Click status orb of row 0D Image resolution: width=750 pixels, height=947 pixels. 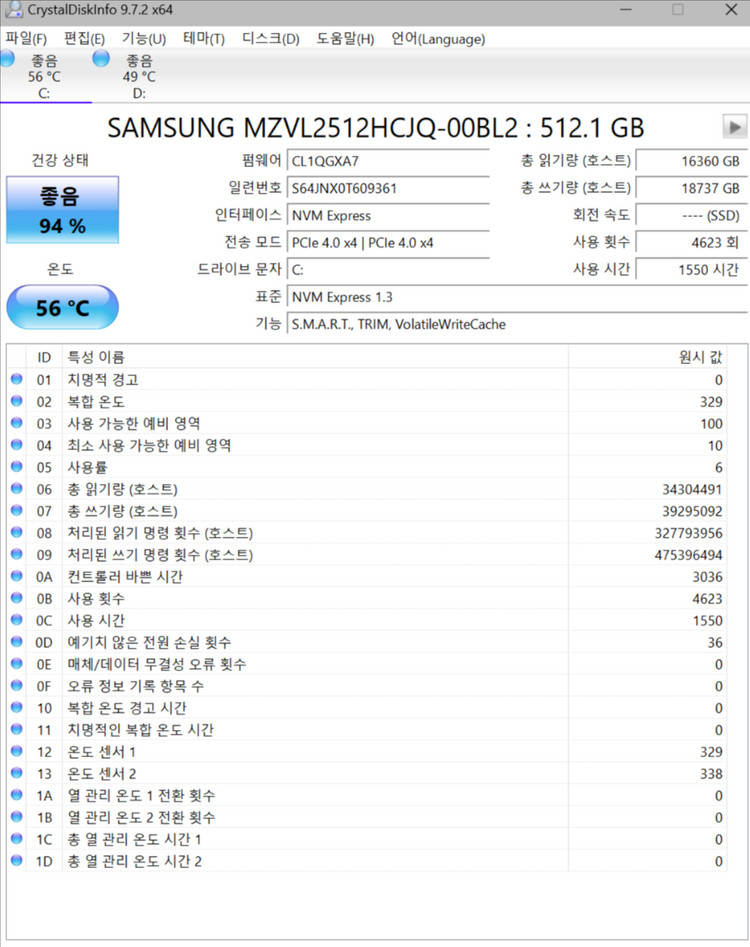(17, 641)
